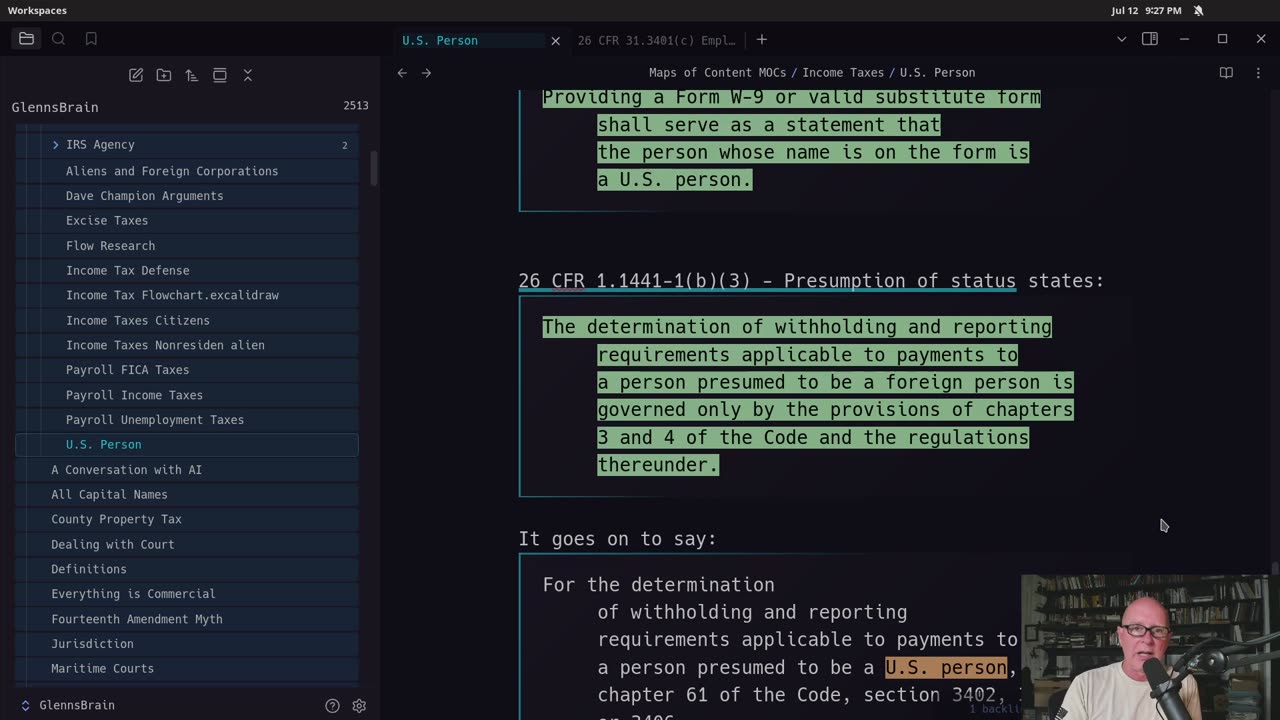The height and width of the screenshot is (720, 1280).
Task: Create a new note
Action: (x=136, y=75)
